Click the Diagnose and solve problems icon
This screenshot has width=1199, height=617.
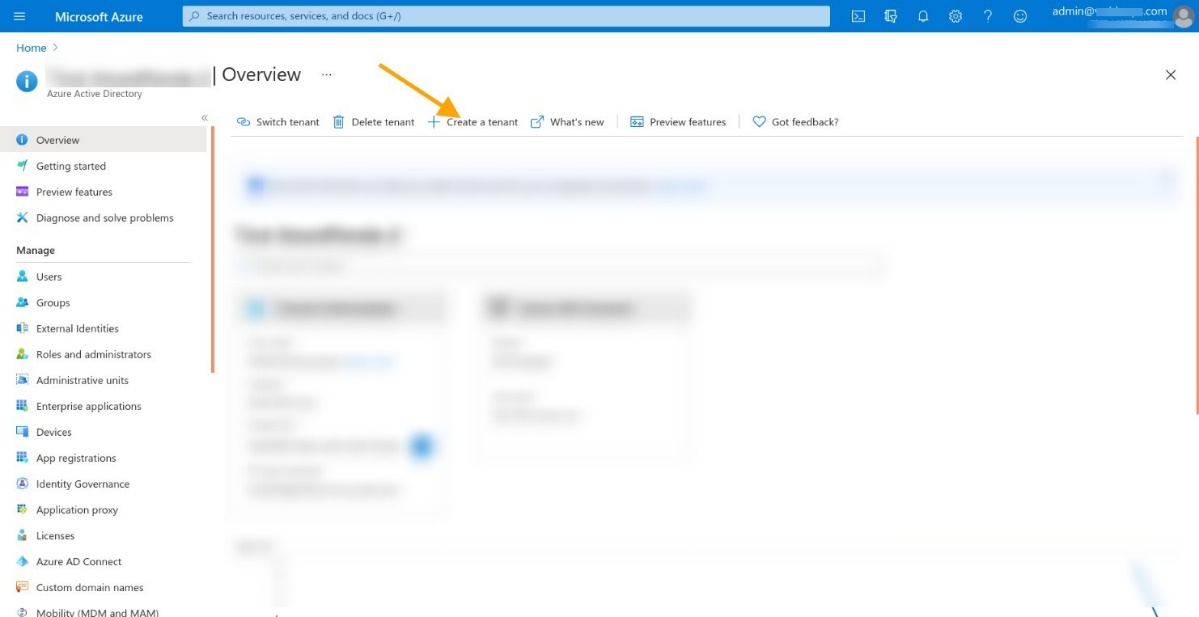click(22, 218)
